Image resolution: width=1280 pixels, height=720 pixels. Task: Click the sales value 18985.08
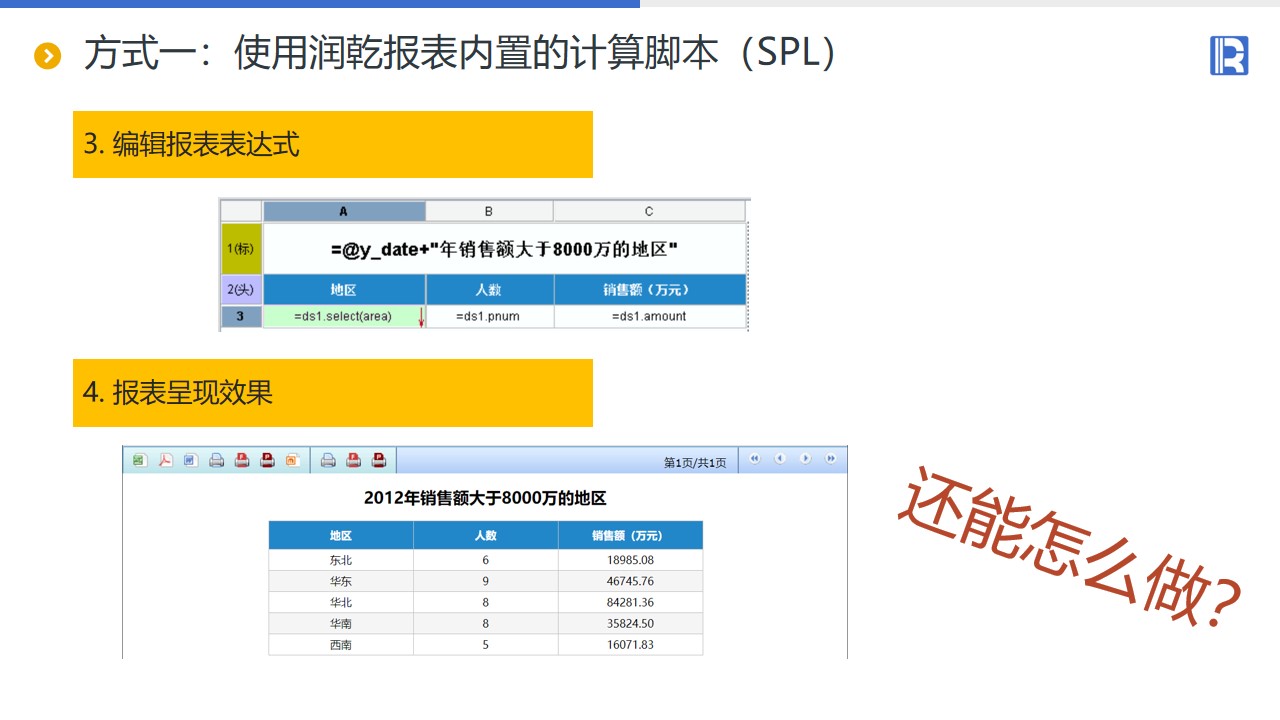(x=630, y=560)
